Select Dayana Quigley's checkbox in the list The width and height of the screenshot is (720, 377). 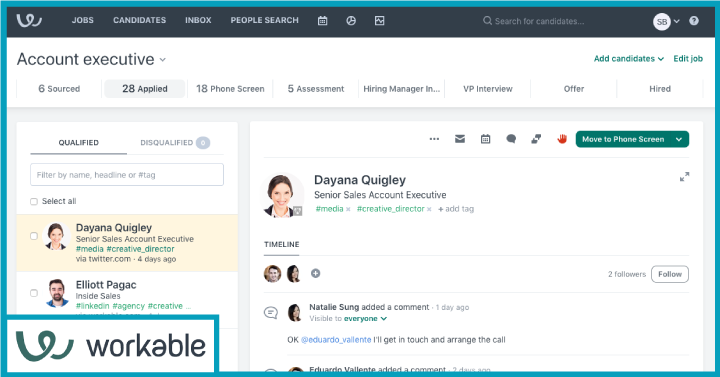(x=34, y=236)
